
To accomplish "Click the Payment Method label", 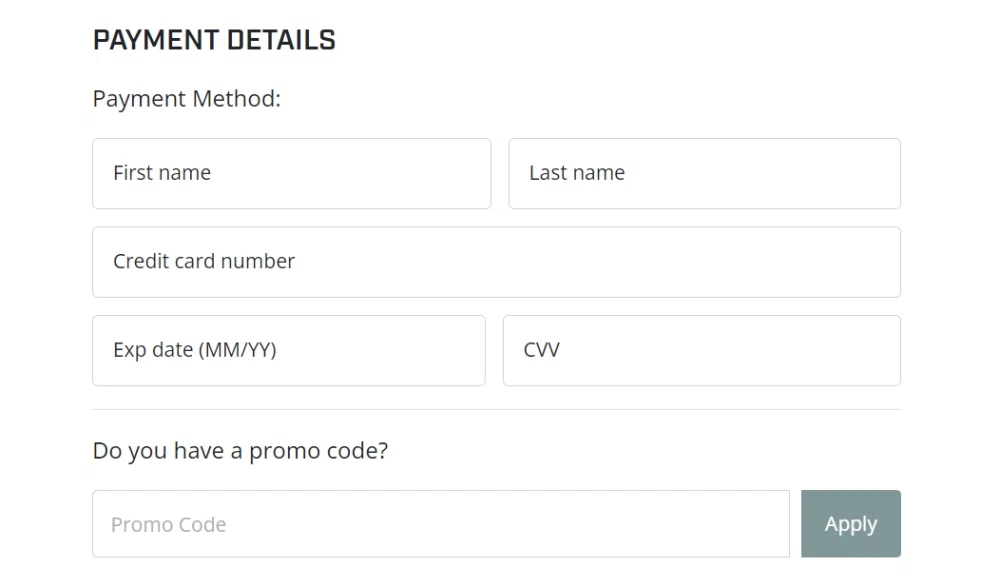I will (x=187, y=99).
